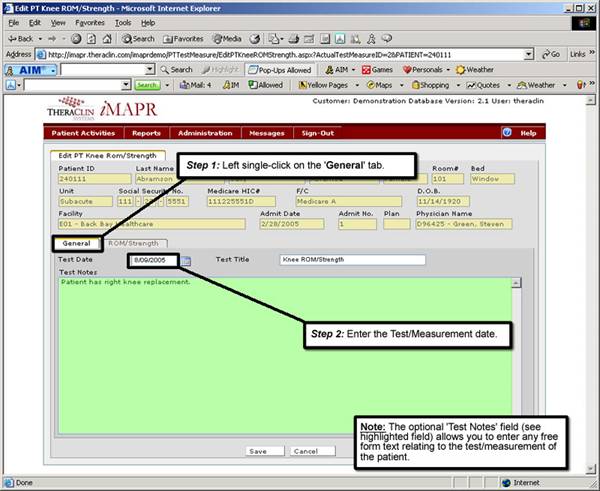The width and height of the screenshot is (600, 491).
Task: Open the Help menu in menu bar
Action: pos(148,23)
